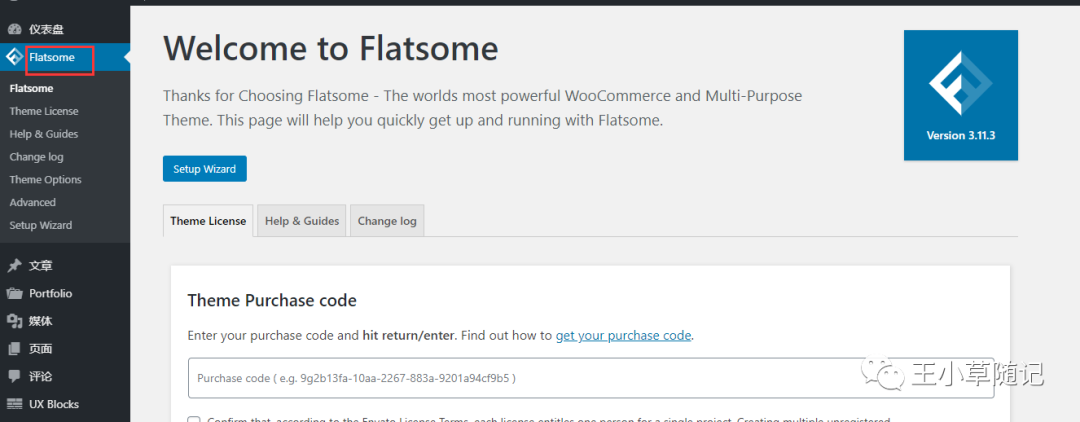Image resolution: width=1080 pixels, height=422 pixels.
Task: Click the Welcome to Flatsome heading
Action: pyautogui.click(x=331, y=49)
